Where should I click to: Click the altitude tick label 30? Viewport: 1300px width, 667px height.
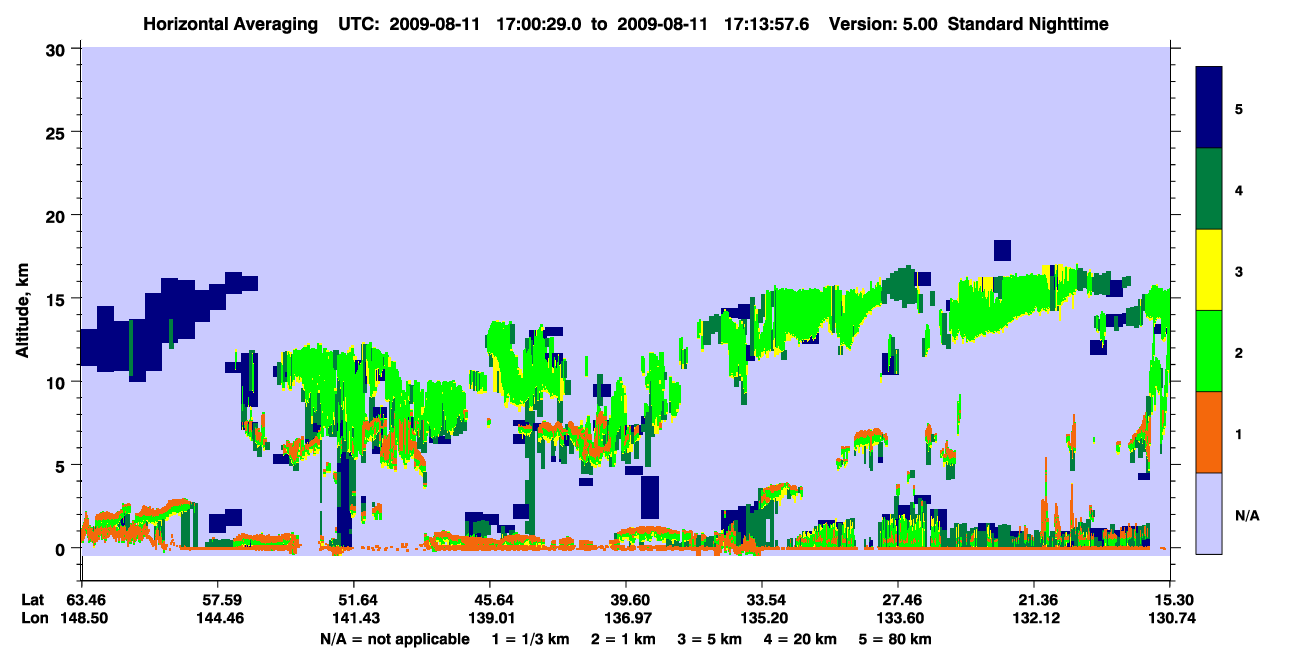(58, 49)
